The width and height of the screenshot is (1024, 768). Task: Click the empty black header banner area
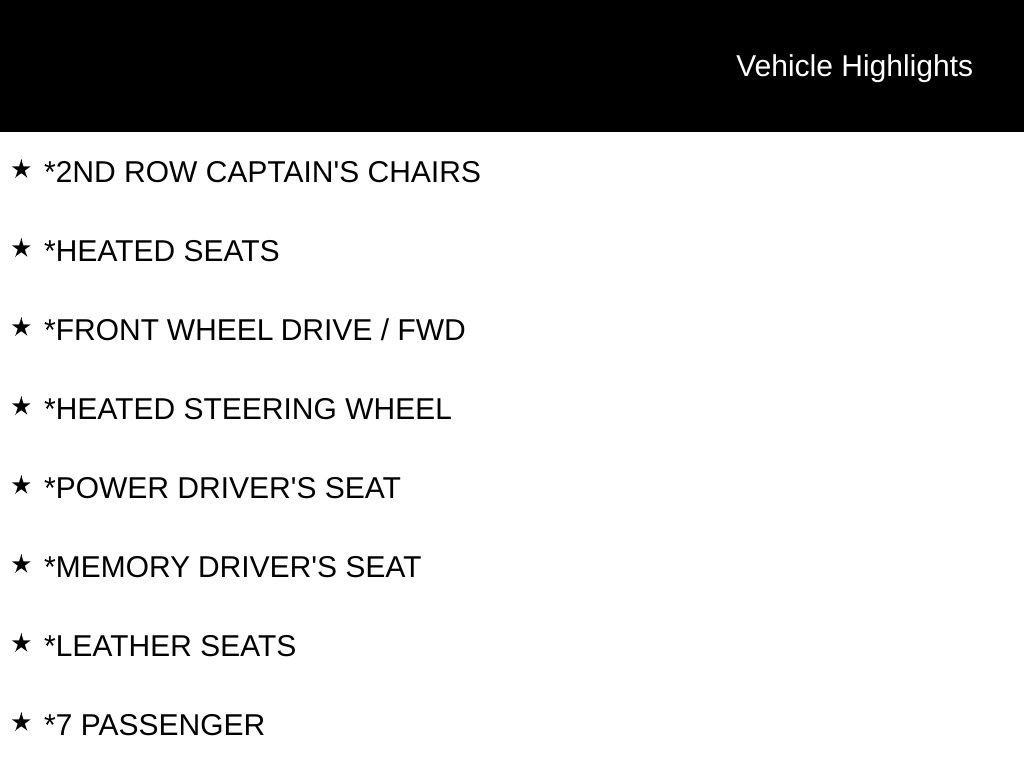pos(350,66)
